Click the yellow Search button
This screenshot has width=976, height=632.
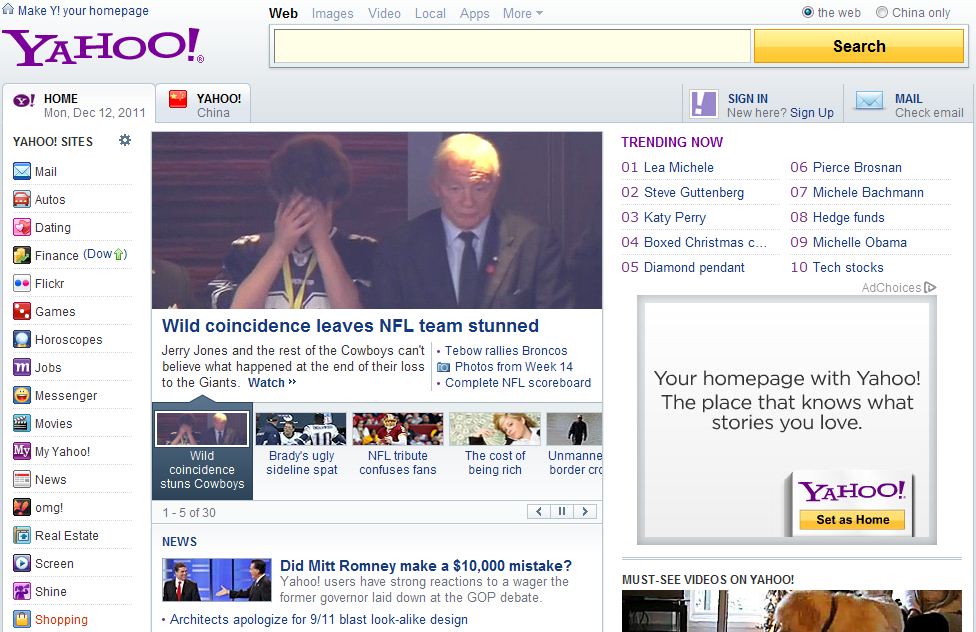coord(859,46)
